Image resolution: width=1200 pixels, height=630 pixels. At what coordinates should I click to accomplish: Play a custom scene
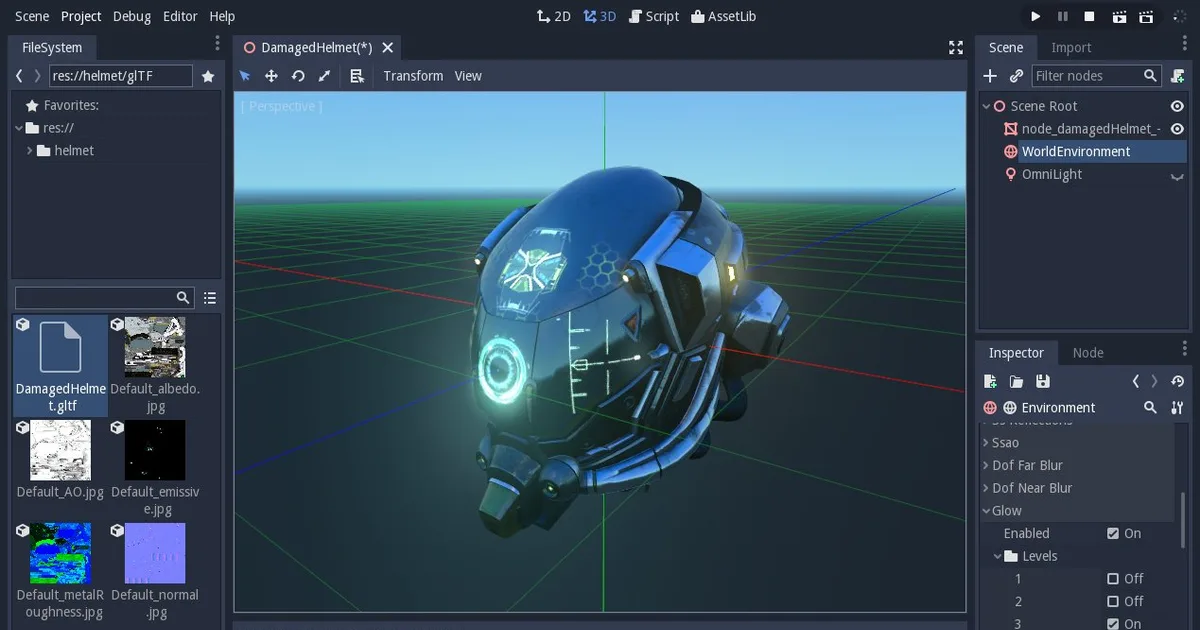click(1148, 16)
